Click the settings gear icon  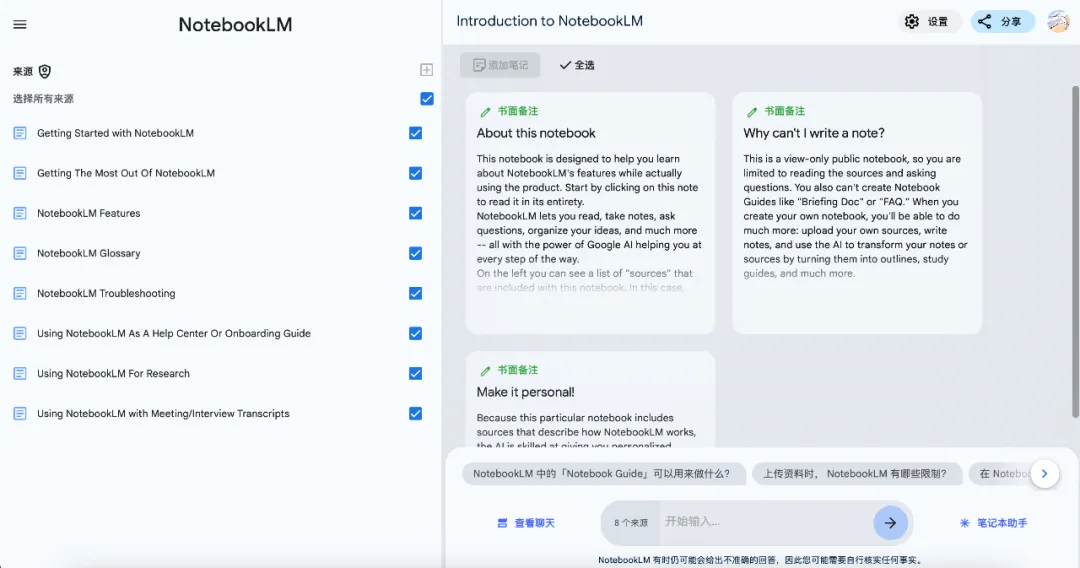pos(912,21)
